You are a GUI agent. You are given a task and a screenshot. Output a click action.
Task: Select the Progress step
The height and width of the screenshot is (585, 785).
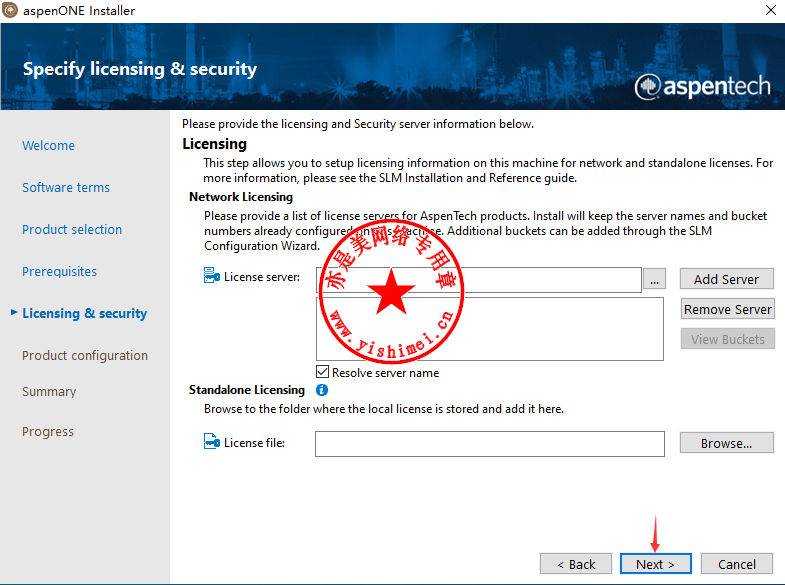click(x=48, y=432)
